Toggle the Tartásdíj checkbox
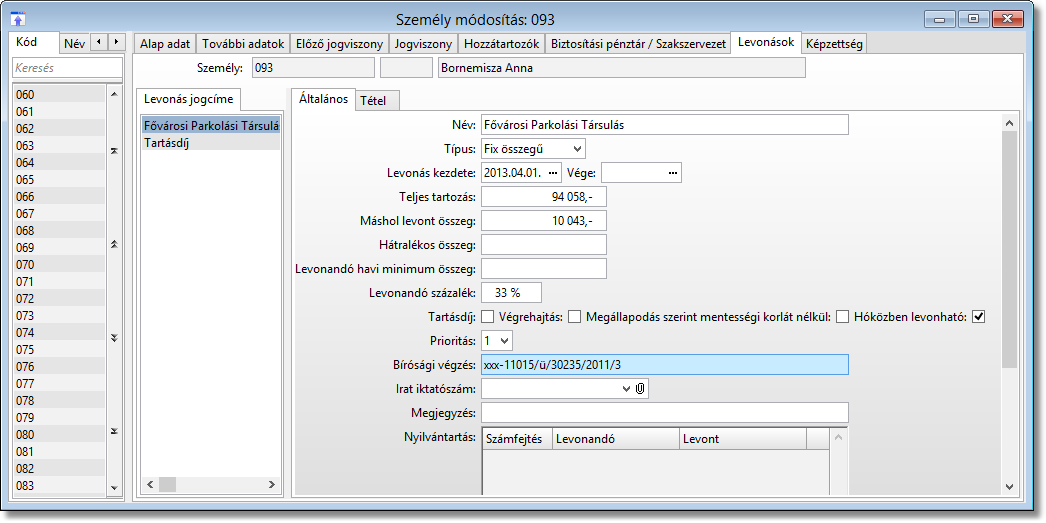 (x=488, y=317)
